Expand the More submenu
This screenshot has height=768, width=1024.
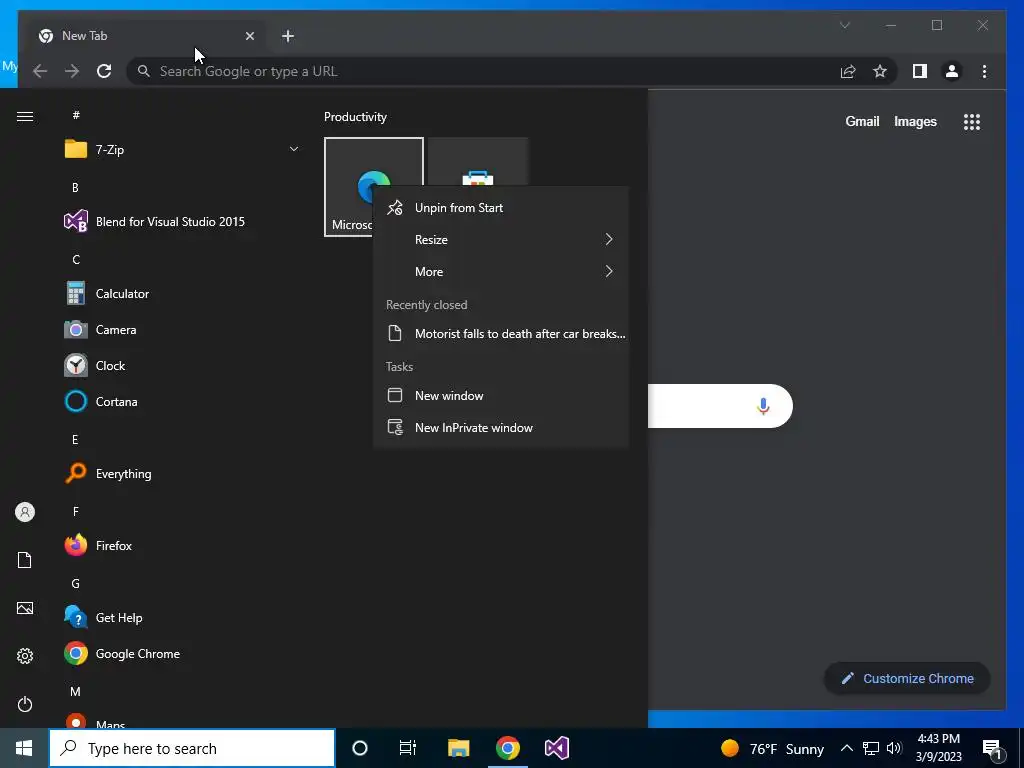(501, 272)
